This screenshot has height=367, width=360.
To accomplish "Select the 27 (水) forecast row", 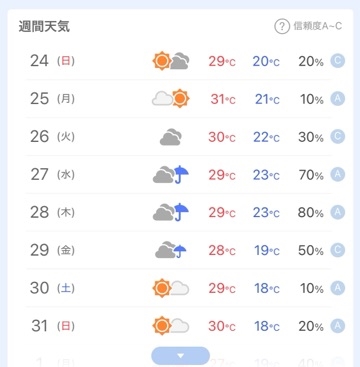I will click(x=179, y=175).
